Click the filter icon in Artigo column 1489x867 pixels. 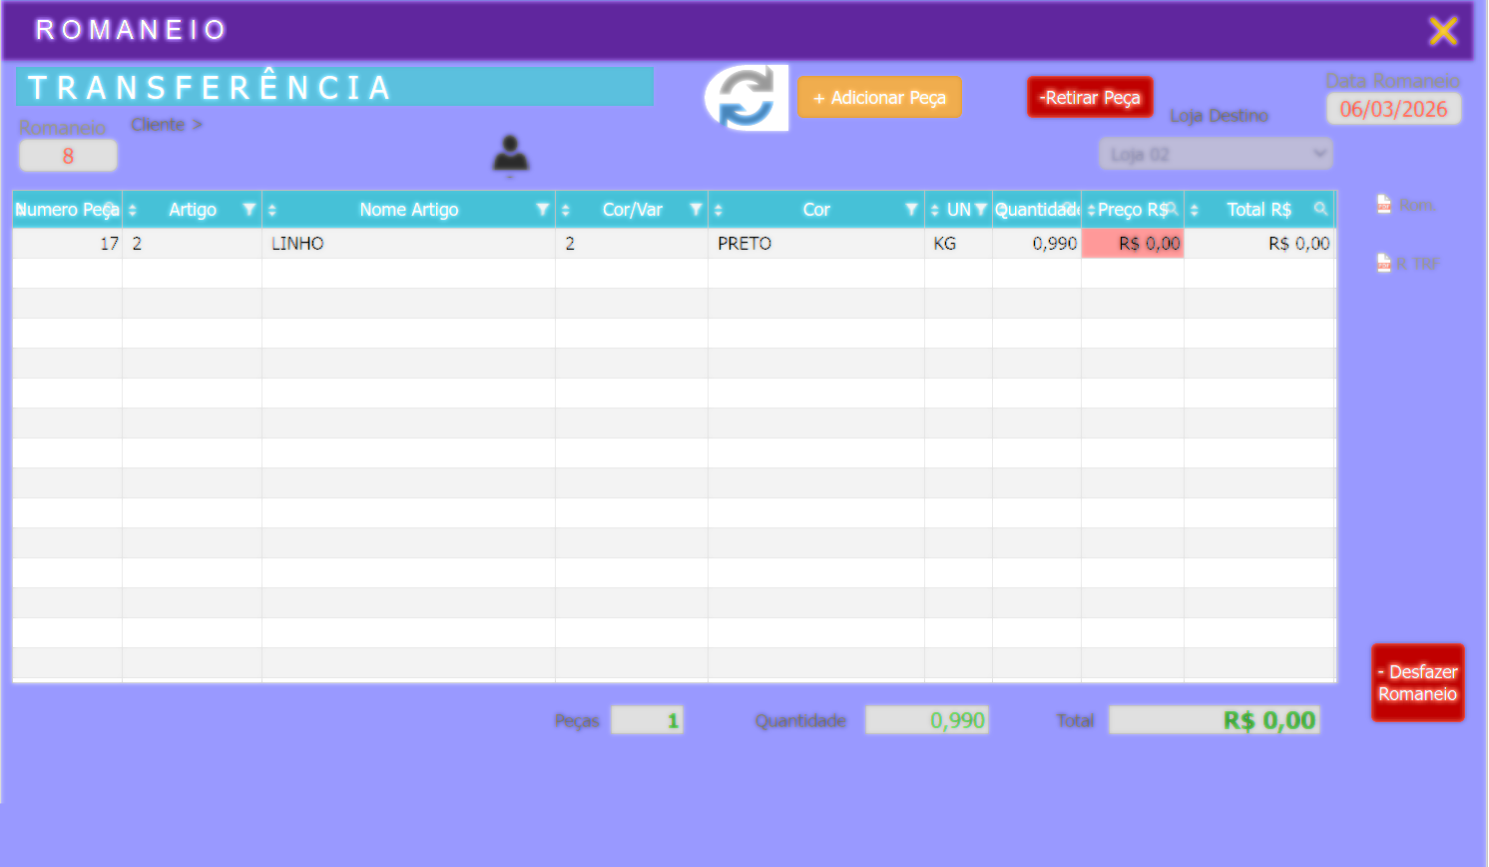(x=249, y=209)
